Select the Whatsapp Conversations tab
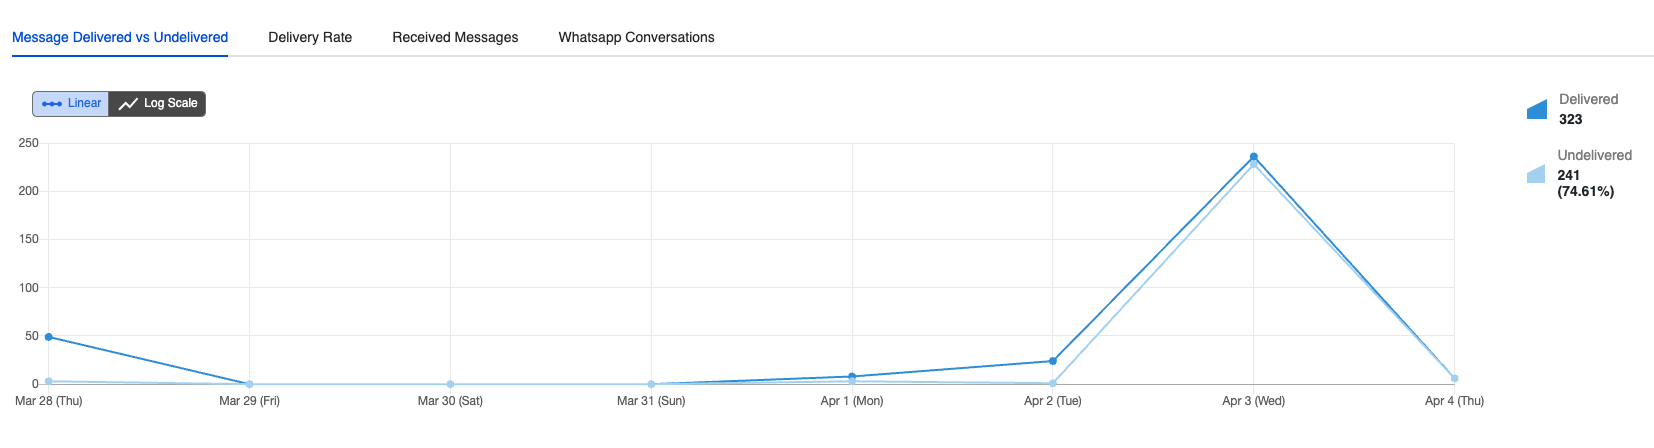This screenshot has width=1654, height=448. (636, 37)
